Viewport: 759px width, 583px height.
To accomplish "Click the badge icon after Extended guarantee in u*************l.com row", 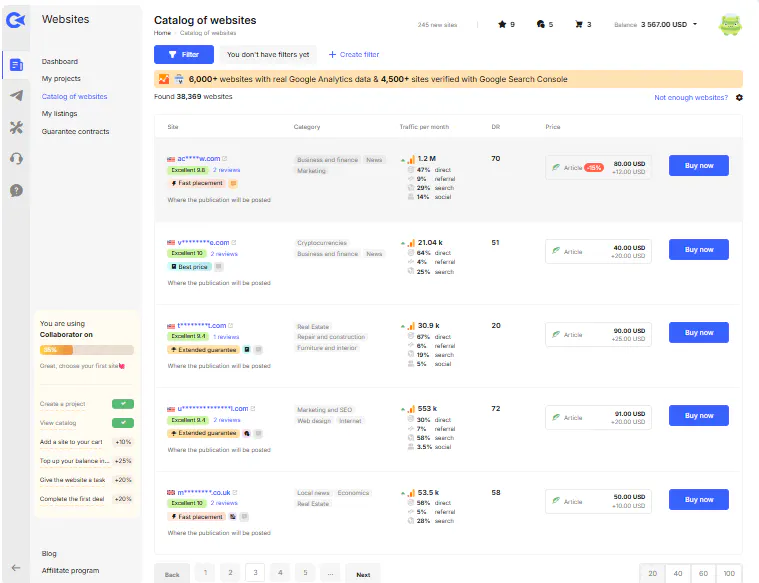I will (x=247, y=433).
